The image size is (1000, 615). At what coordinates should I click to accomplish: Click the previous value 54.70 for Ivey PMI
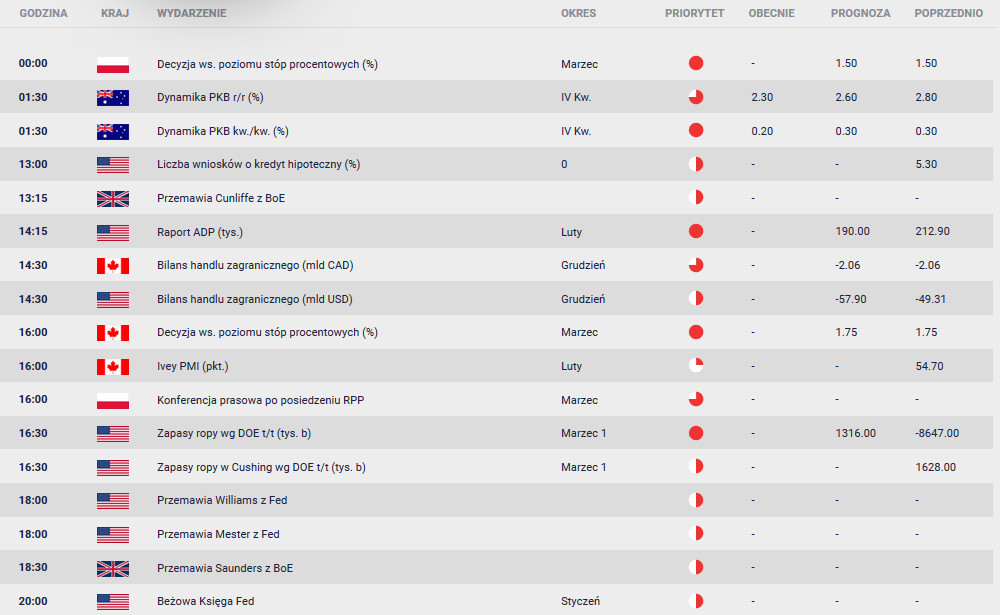(x=929, y=366)
